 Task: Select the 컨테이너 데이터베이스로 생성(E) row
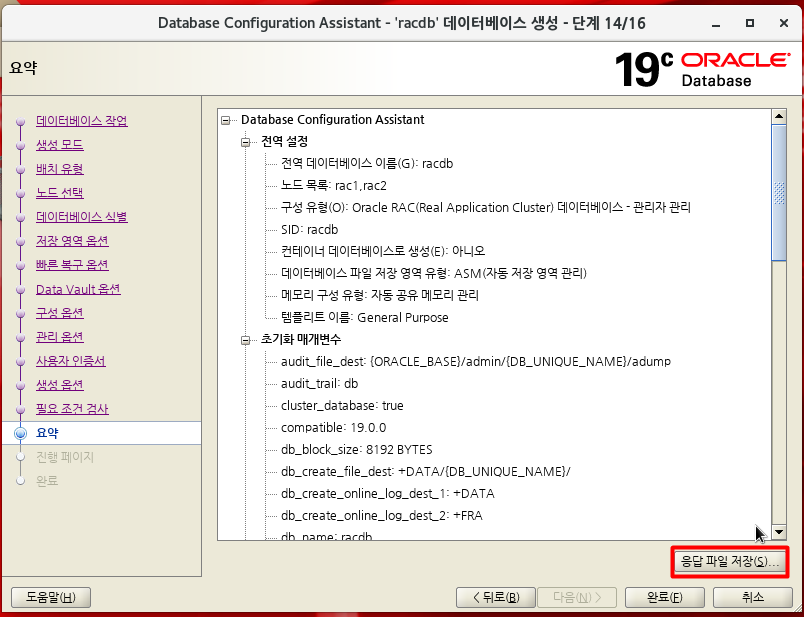point(383,251)
